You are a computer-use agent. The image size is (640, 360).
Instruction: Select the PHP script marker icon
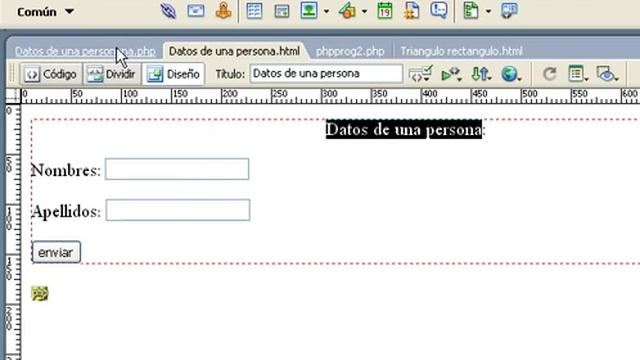(40, 293)
